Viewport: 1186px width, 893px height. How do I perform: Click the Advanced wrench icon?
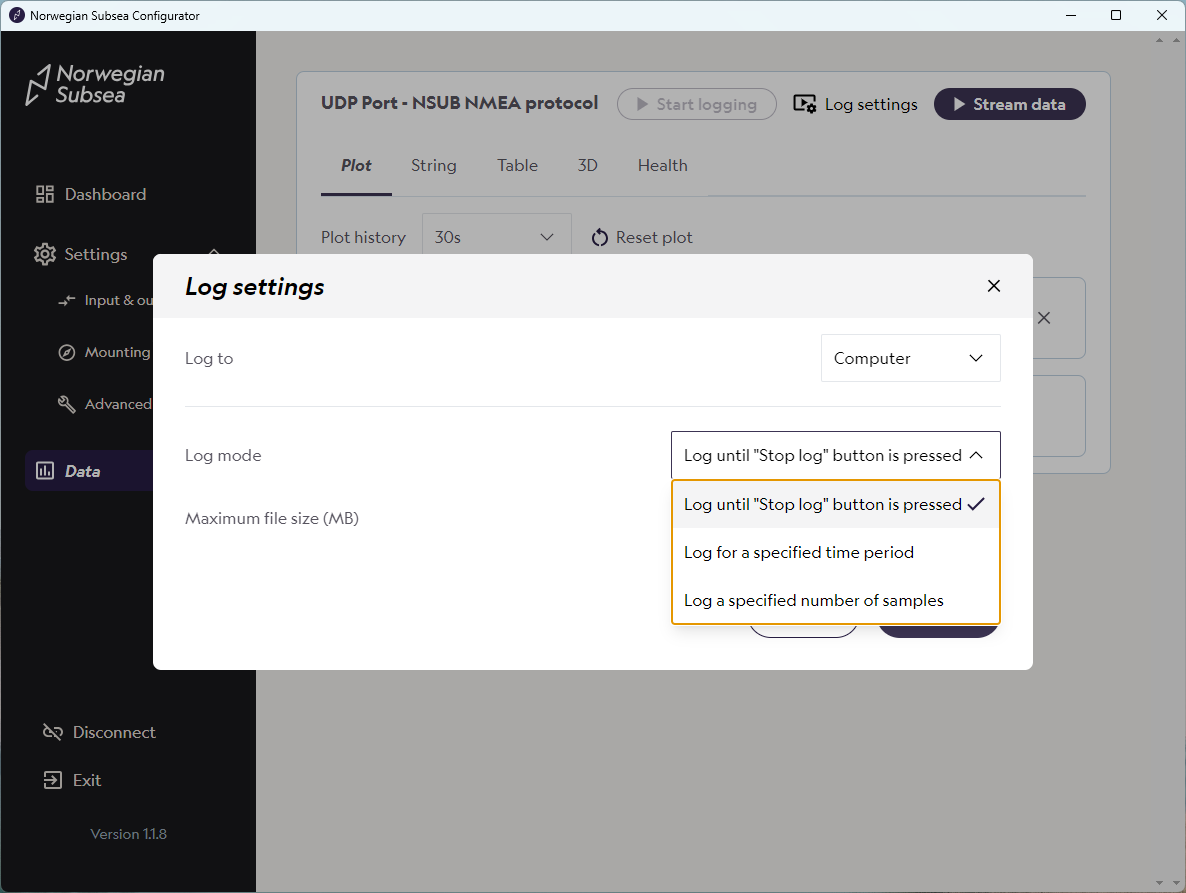point(67,405)
